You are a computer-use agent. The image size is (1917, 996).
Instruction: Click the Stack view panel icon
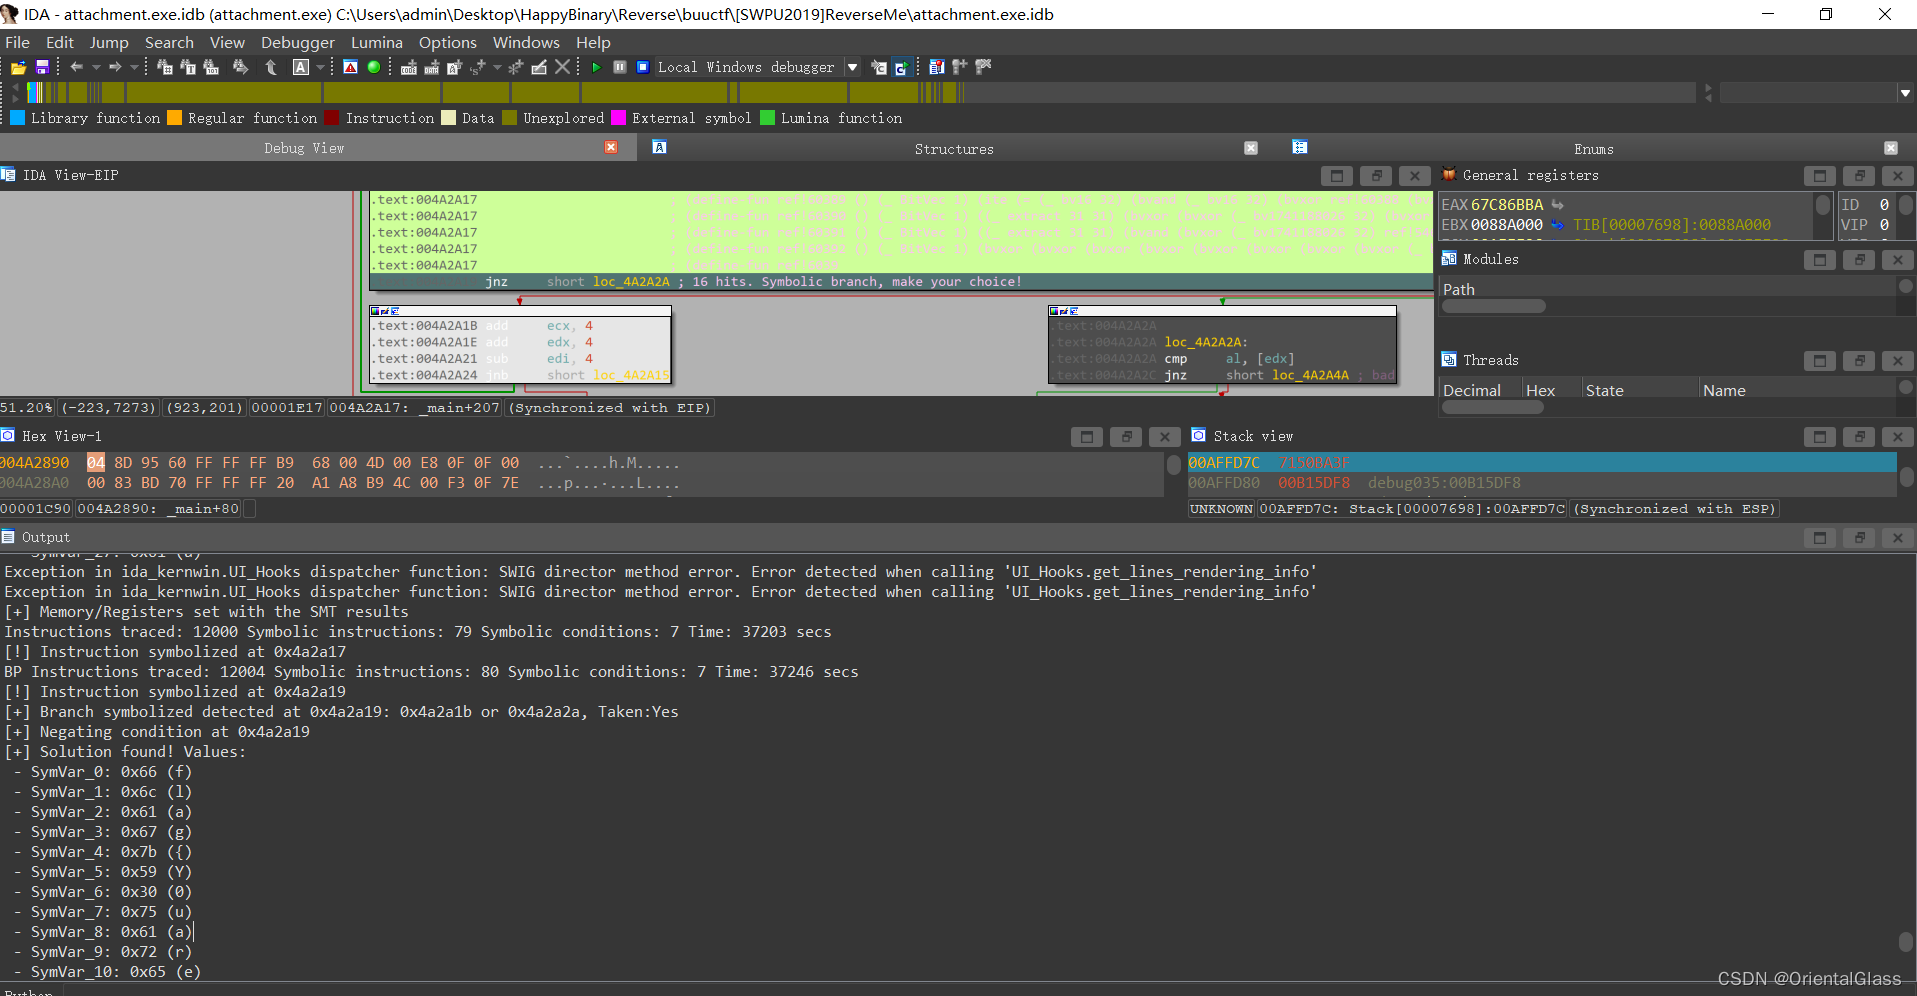click(1198, 436)
